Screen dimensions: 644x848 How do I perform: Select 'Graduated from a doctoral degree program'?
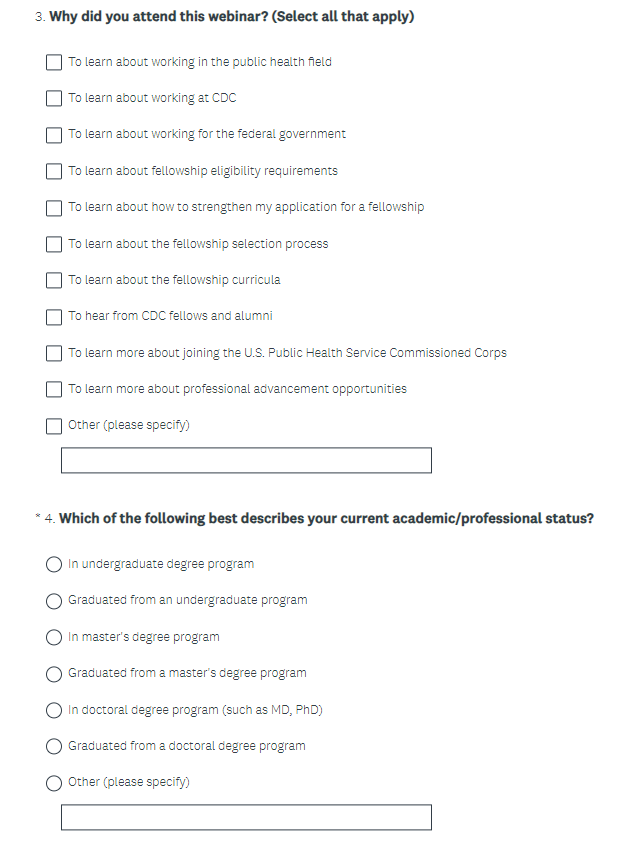(54, 746)
